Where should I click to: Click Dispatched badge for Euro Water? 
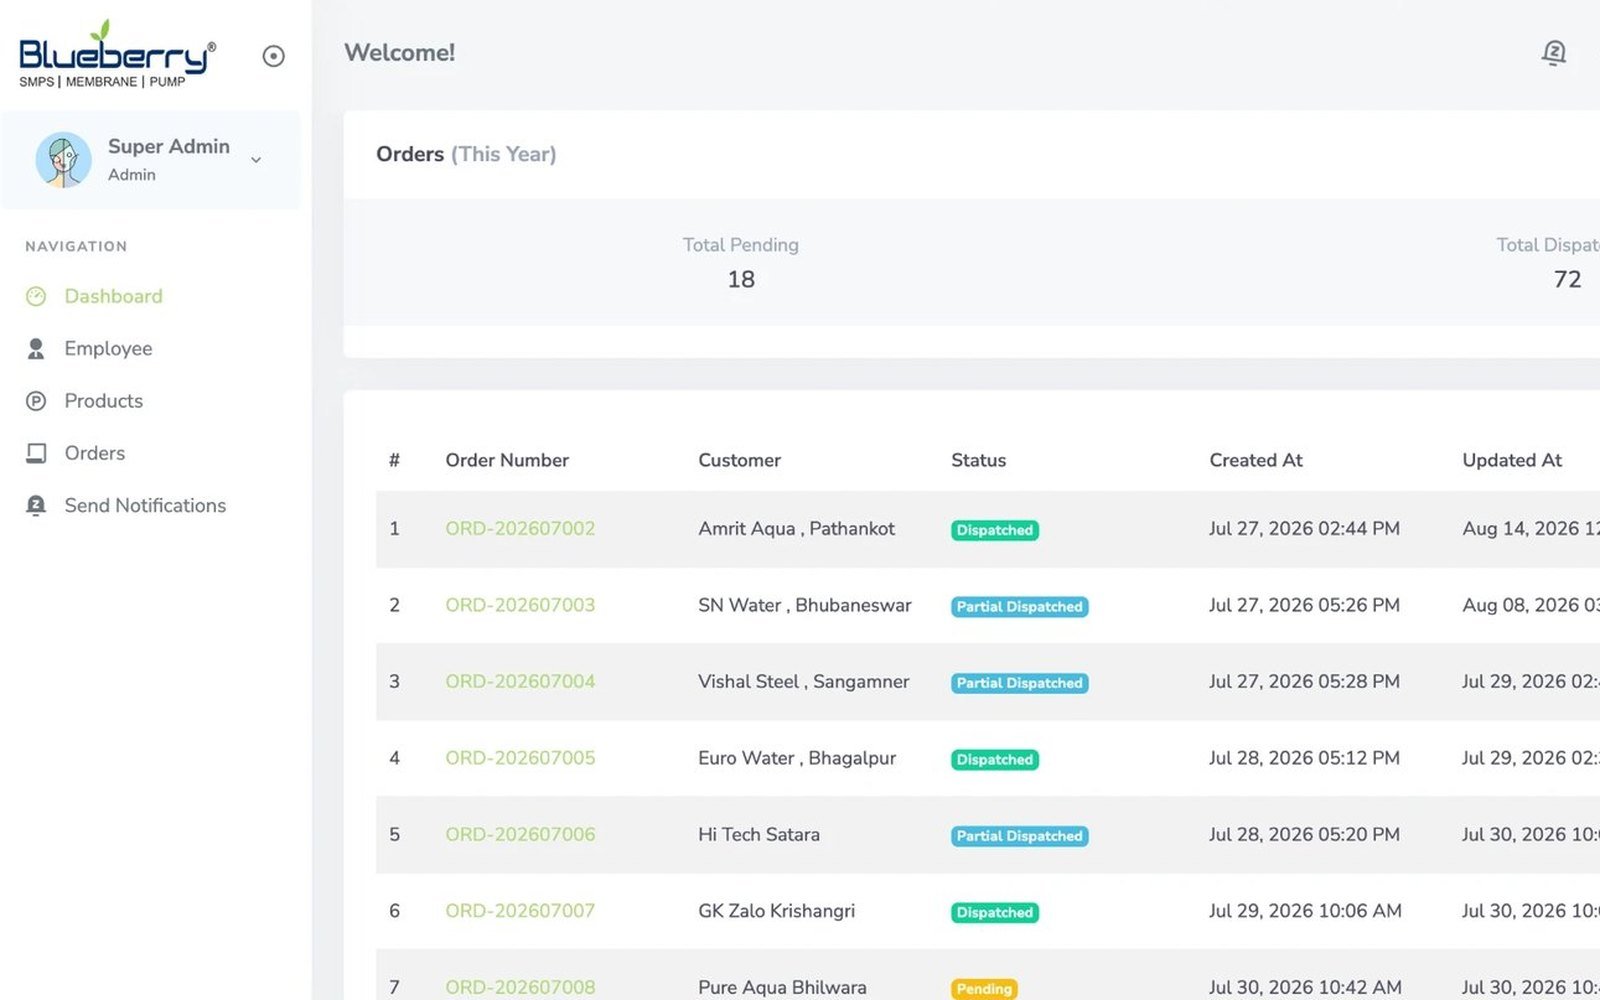click(x=994, y=759)
